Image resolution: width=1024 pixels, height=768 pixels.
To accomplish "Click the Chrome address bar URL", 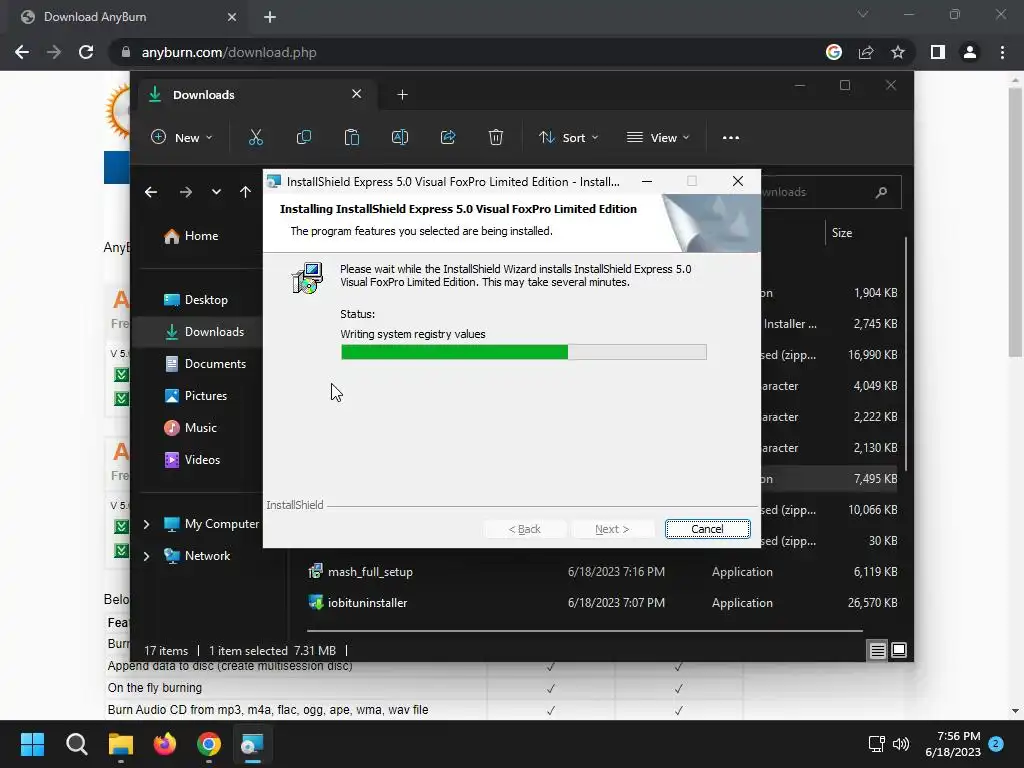I will (x=229, y=52).
